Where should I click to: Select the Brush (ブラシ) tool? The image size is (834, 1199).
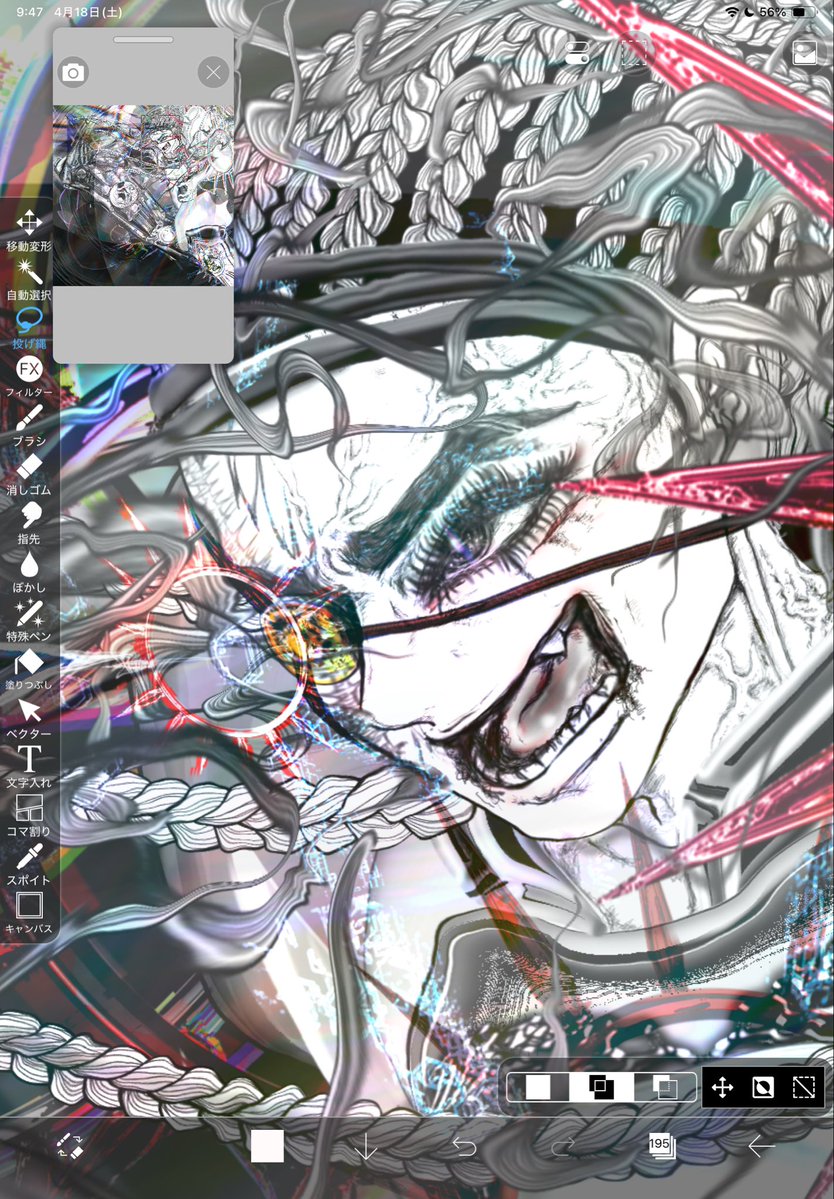32,419
